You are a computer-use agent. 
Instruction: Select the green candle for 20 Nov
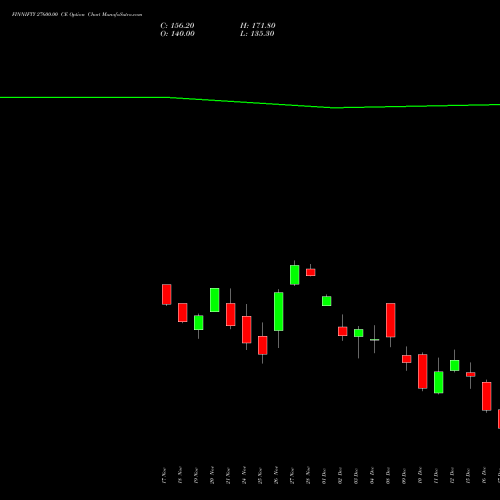point(215,300)
